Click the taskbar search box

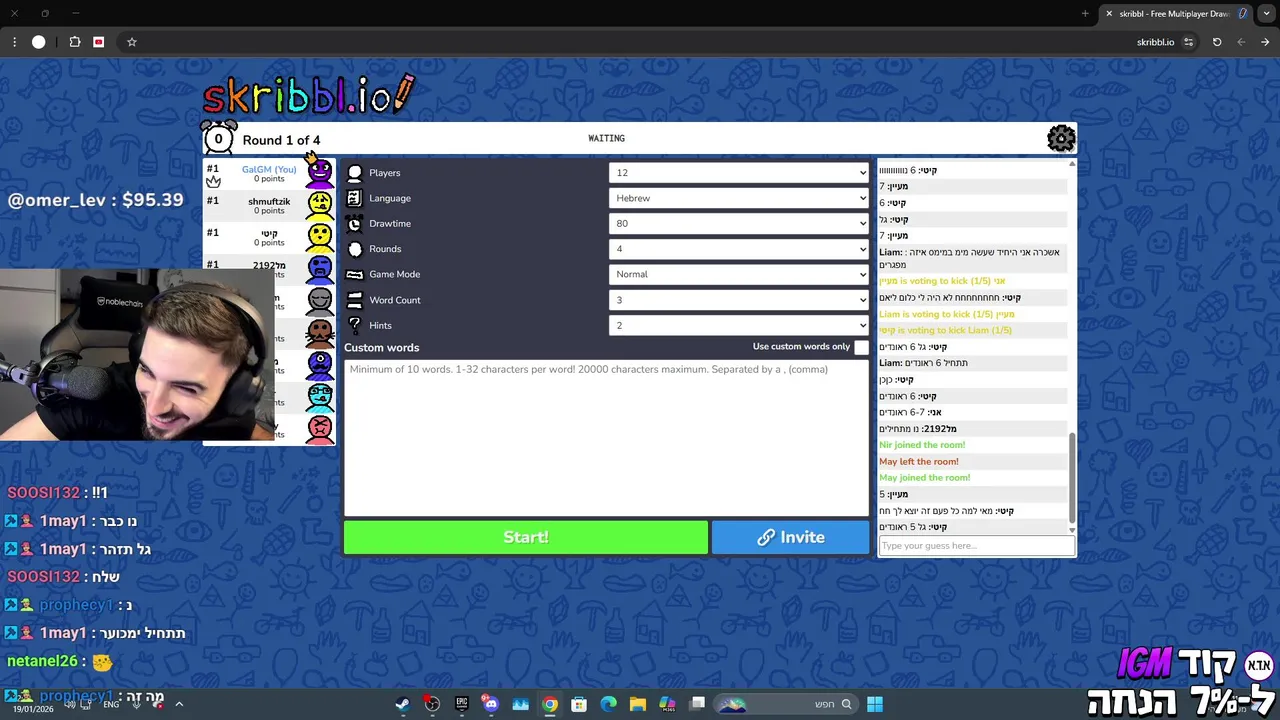(x=788, y=704)
